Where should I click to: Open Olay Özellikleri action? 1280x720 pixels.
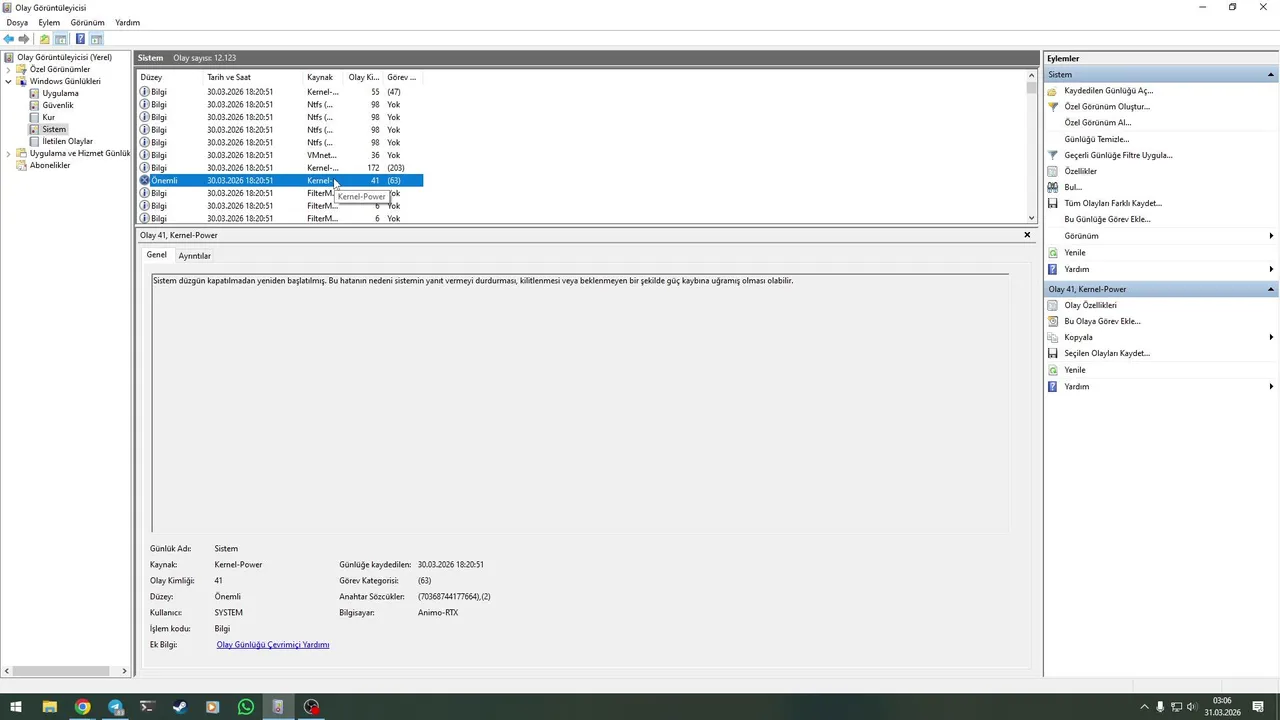click(1090, 305)
